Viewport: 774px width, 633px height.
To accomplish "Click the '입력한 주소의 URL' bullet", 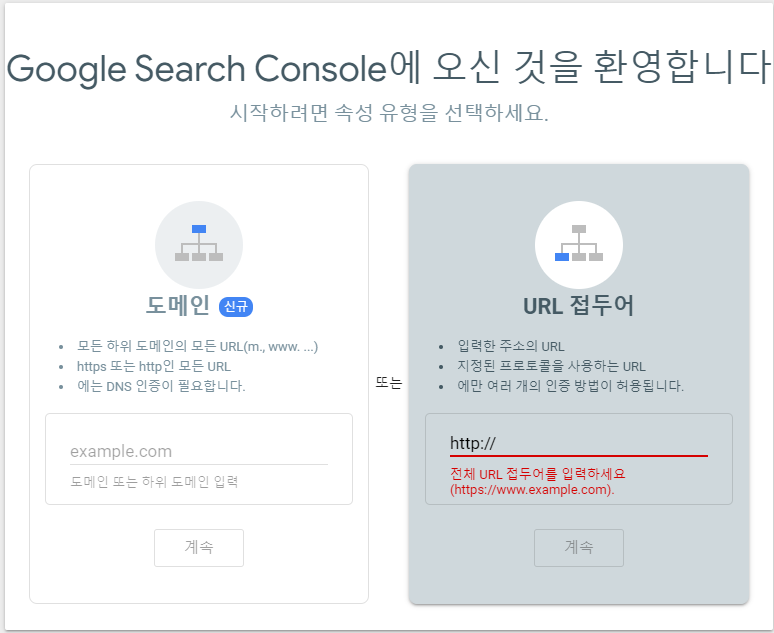I will coord(511,346).
